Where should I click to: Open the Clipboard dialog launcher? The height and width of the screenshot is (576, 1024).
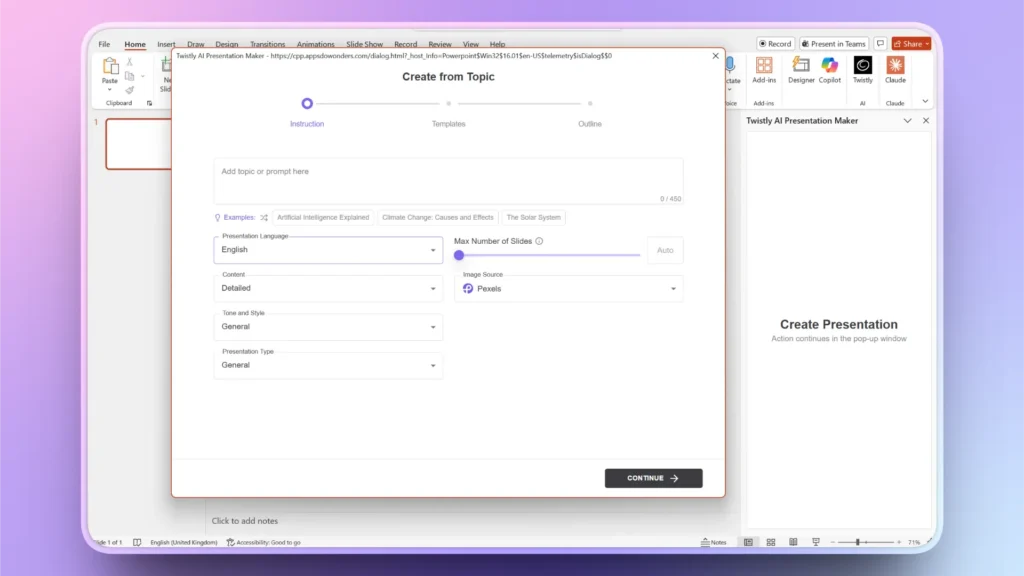150,103
